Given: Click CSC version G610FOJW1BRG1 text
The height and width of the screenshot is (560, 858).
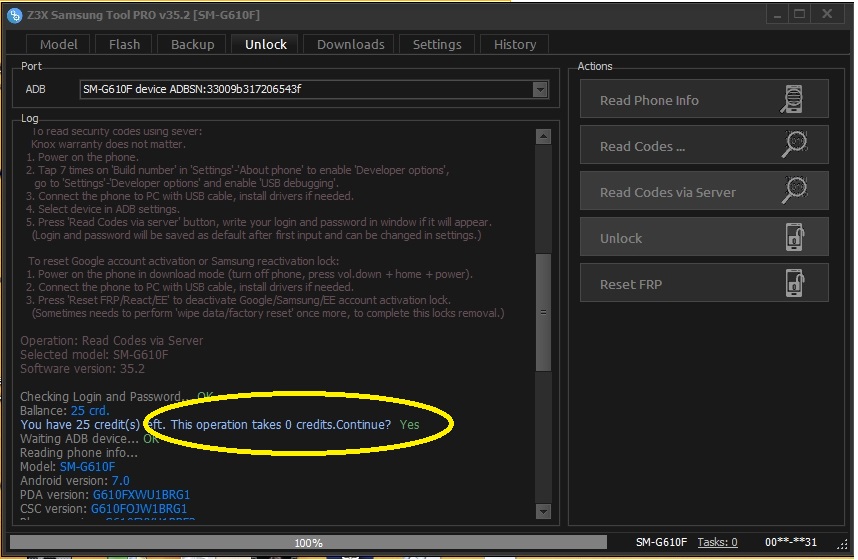Looking at the screenshot, I should (138, 509).
